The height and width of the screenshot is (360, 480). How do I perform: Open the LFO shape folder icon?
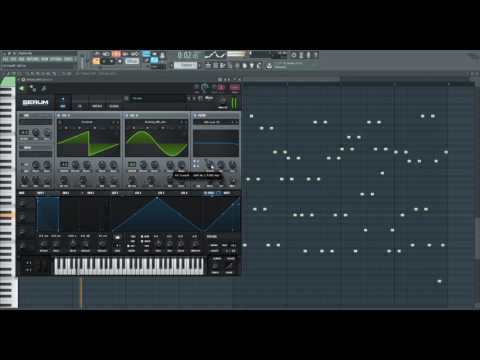(118, 237)
